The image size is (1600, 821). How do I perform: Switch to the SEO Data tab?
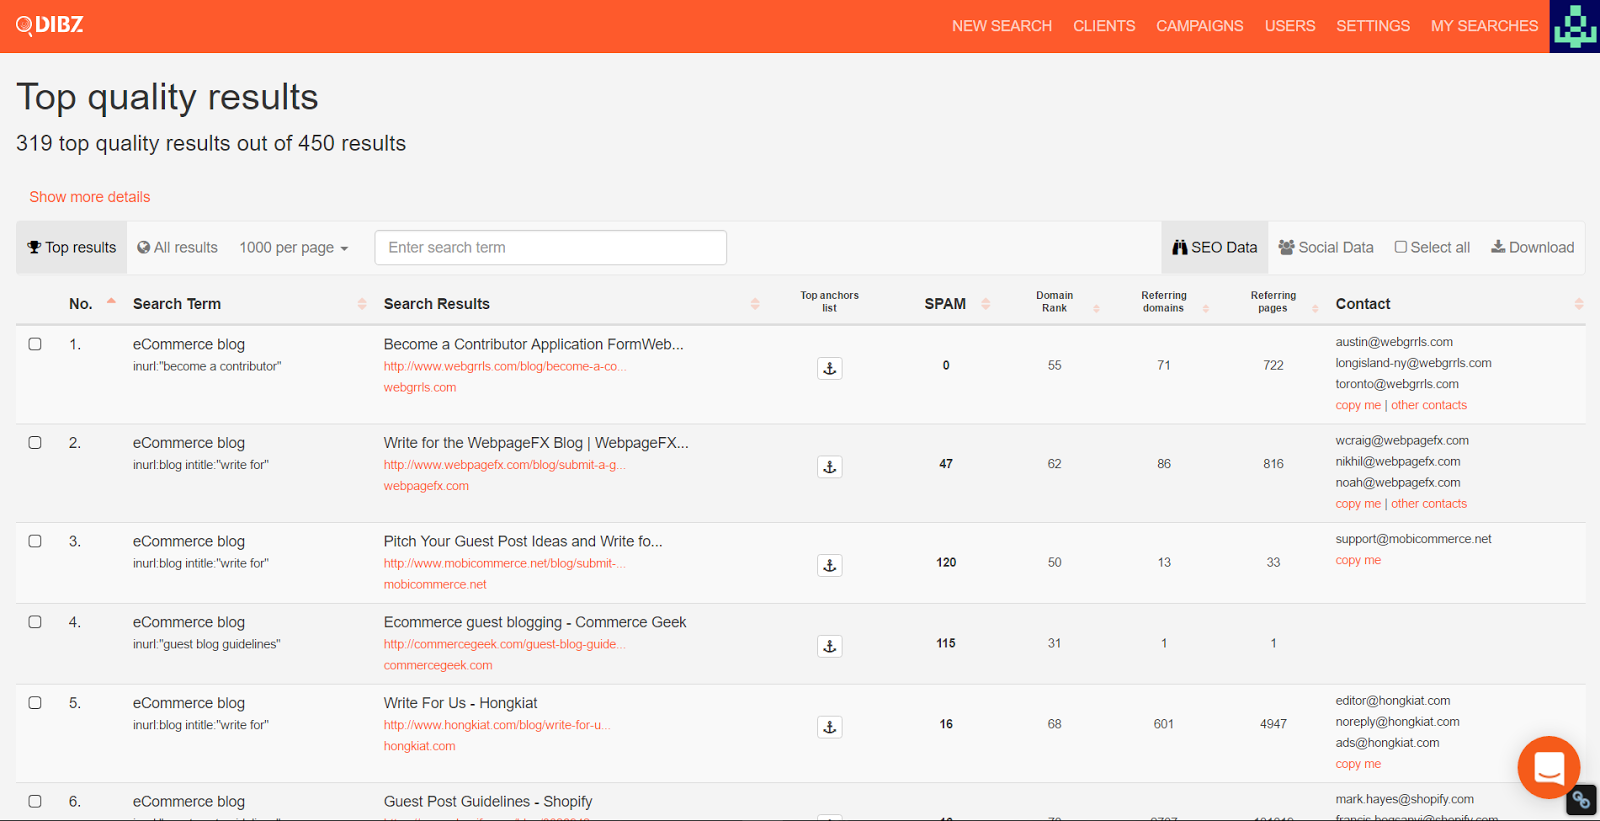coord(1214,248)
